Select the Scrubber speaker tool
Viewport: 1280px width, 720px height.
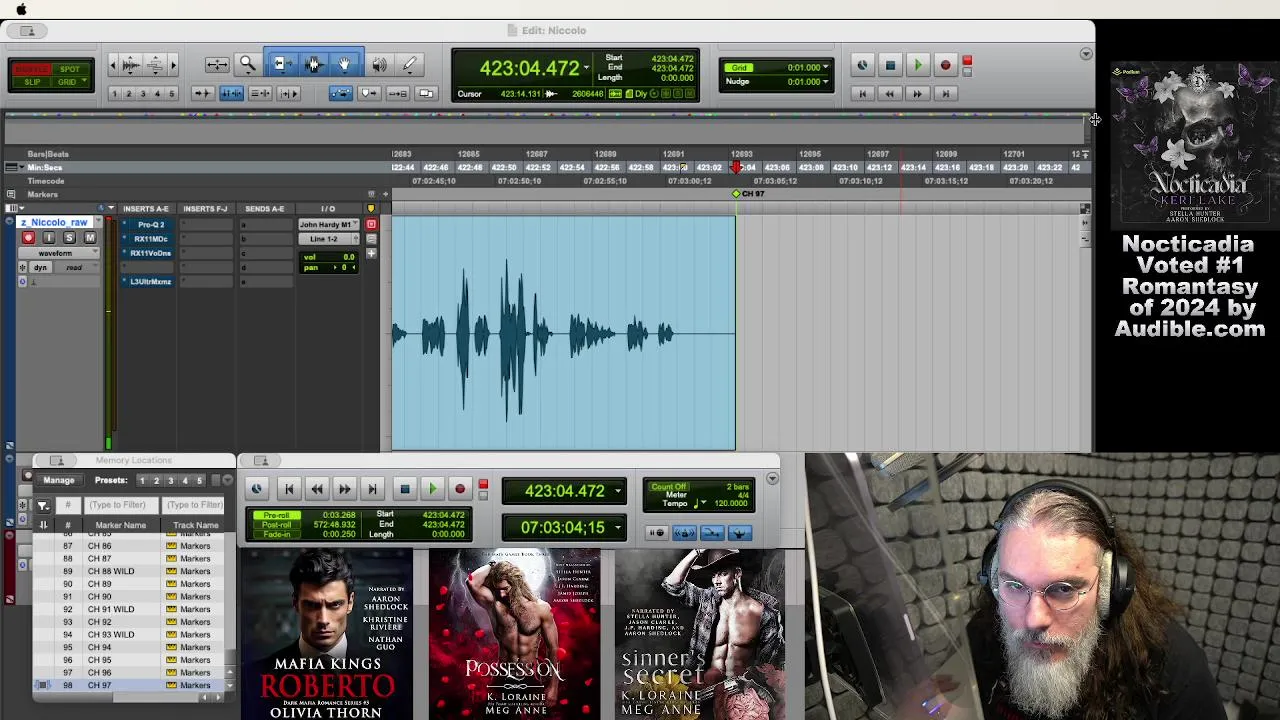tap(380, 65)
